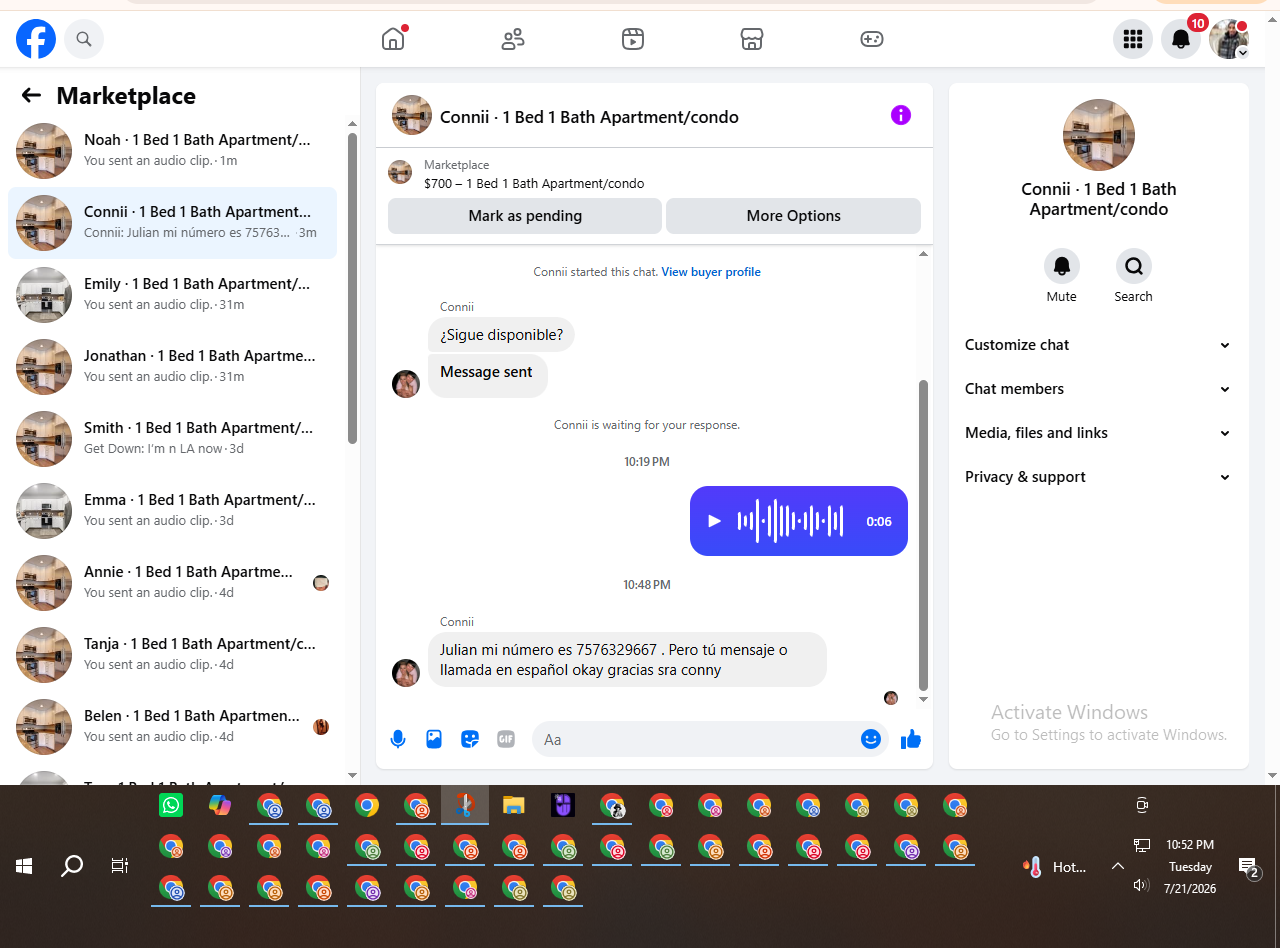This screenshot has height=948, width=1280.
Task: Expand the Chat members section
Action: (x=1098, y=389)
